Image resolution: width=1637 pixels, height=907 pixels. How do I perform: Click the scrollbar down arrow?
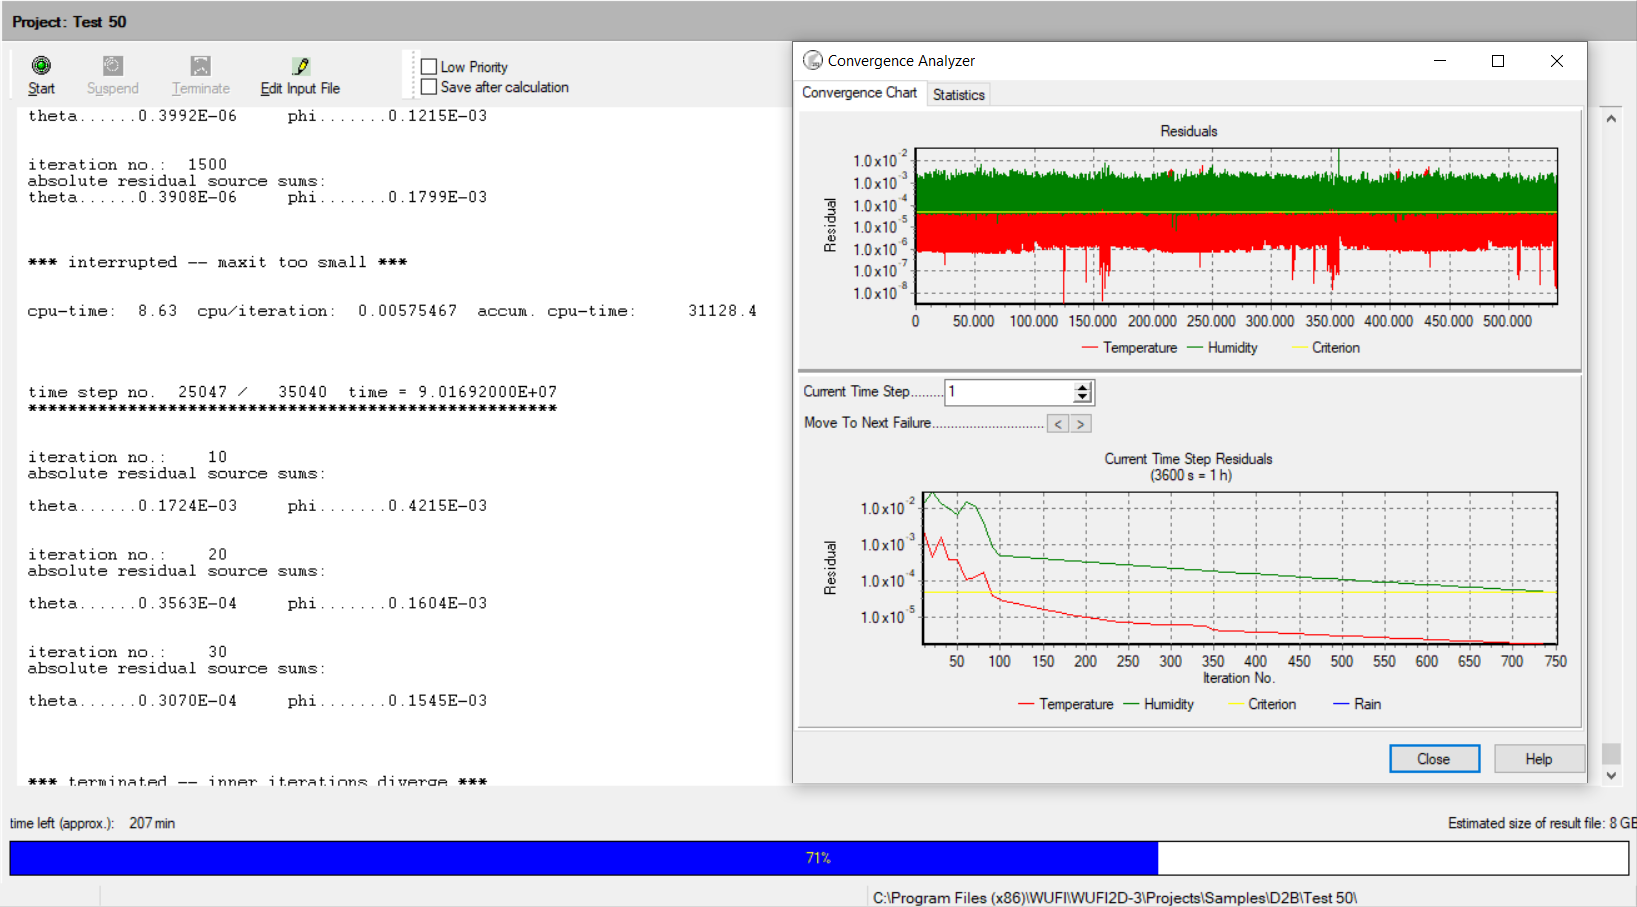coord(1611,774)
